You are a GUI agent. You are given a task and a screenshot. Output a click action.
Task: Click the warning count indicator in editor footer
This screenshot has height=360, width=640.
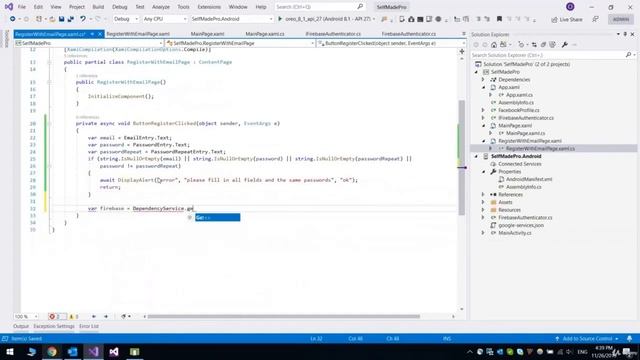pos(73,316)
